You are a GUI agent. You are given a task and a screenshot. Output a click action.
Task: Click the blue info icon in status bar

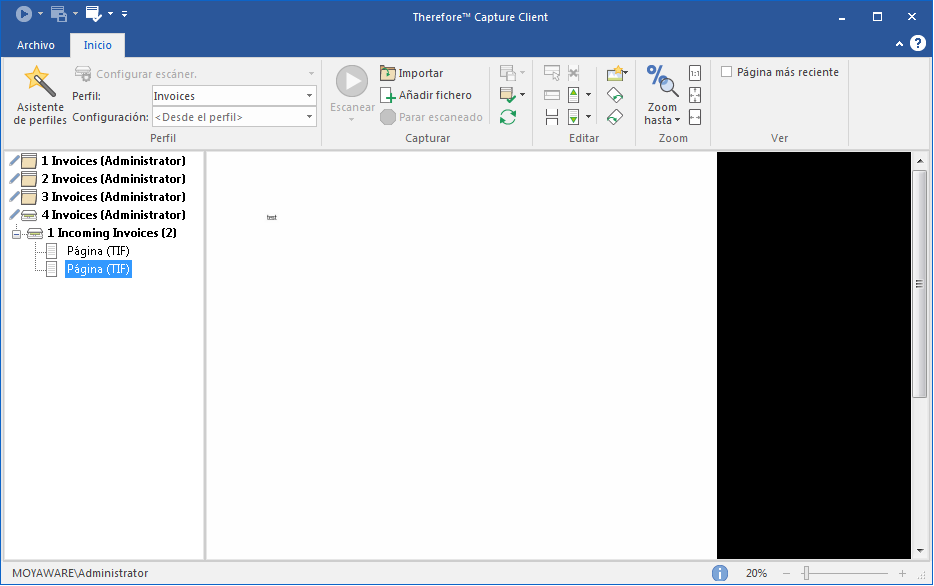(x=720, y=573)
